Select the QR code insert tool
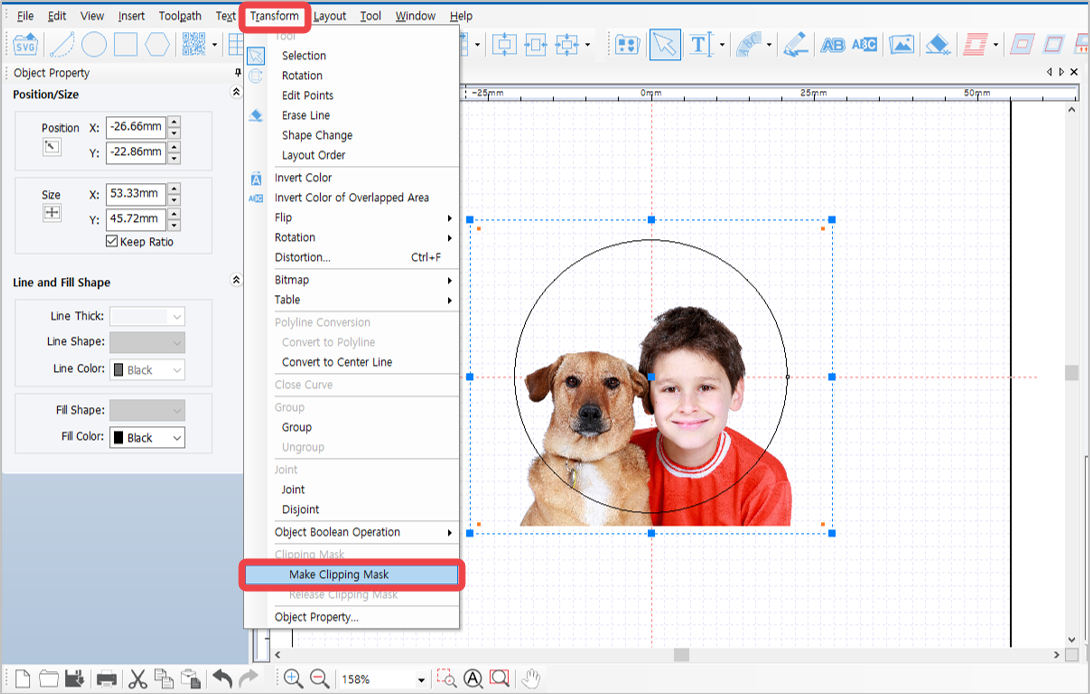Viewport: 1090px width, 694px height. (x=194, y=45)
